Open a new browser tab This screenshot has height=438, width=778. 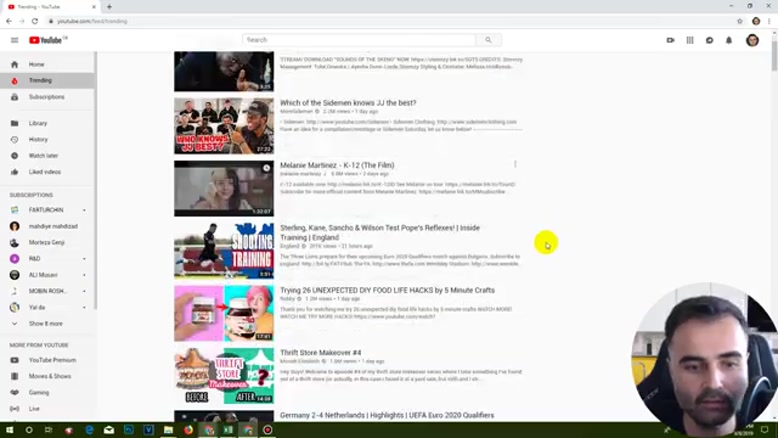[109, 7]
